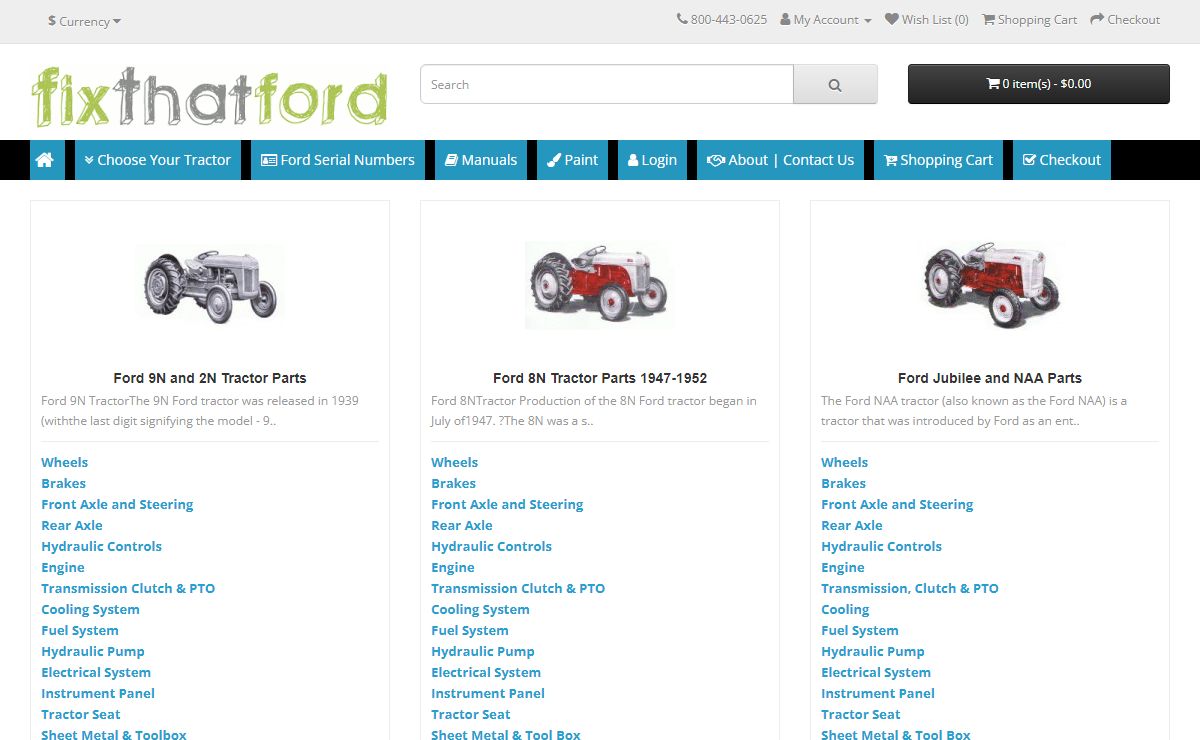The image size is (1200, 740).
Task: Open Tractor Seat under Ford 8N
Action: point(471,714)
